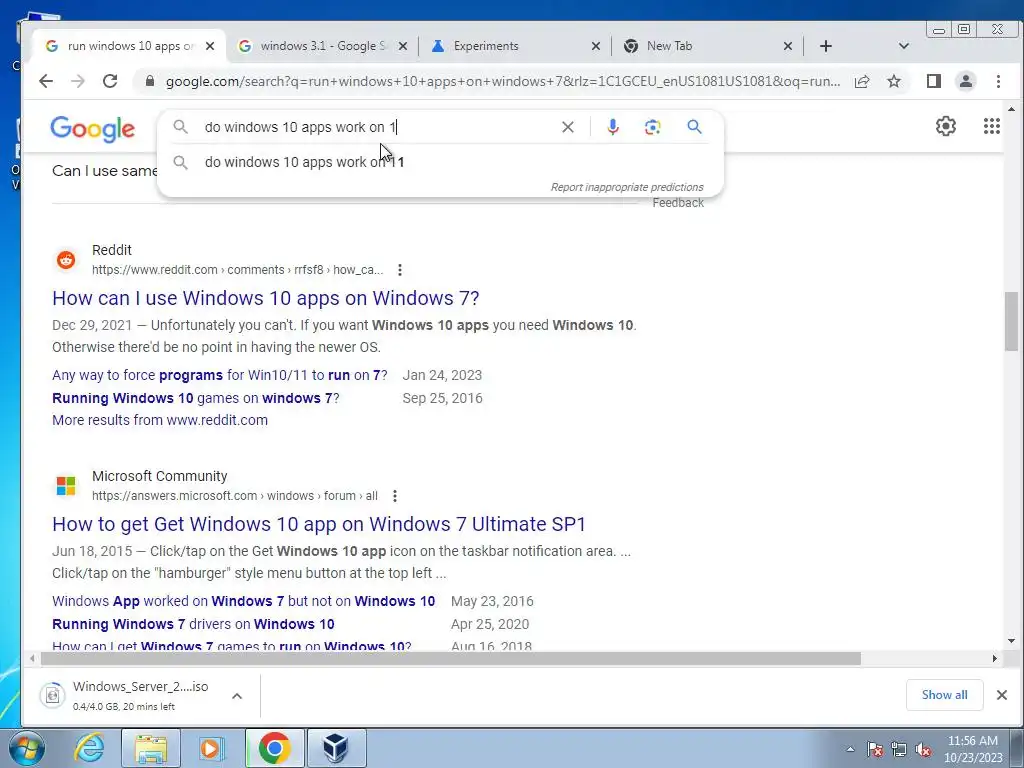Click the network tray icon
Image resolution: width=1024 pixels, height=768 pixels.
899,750
